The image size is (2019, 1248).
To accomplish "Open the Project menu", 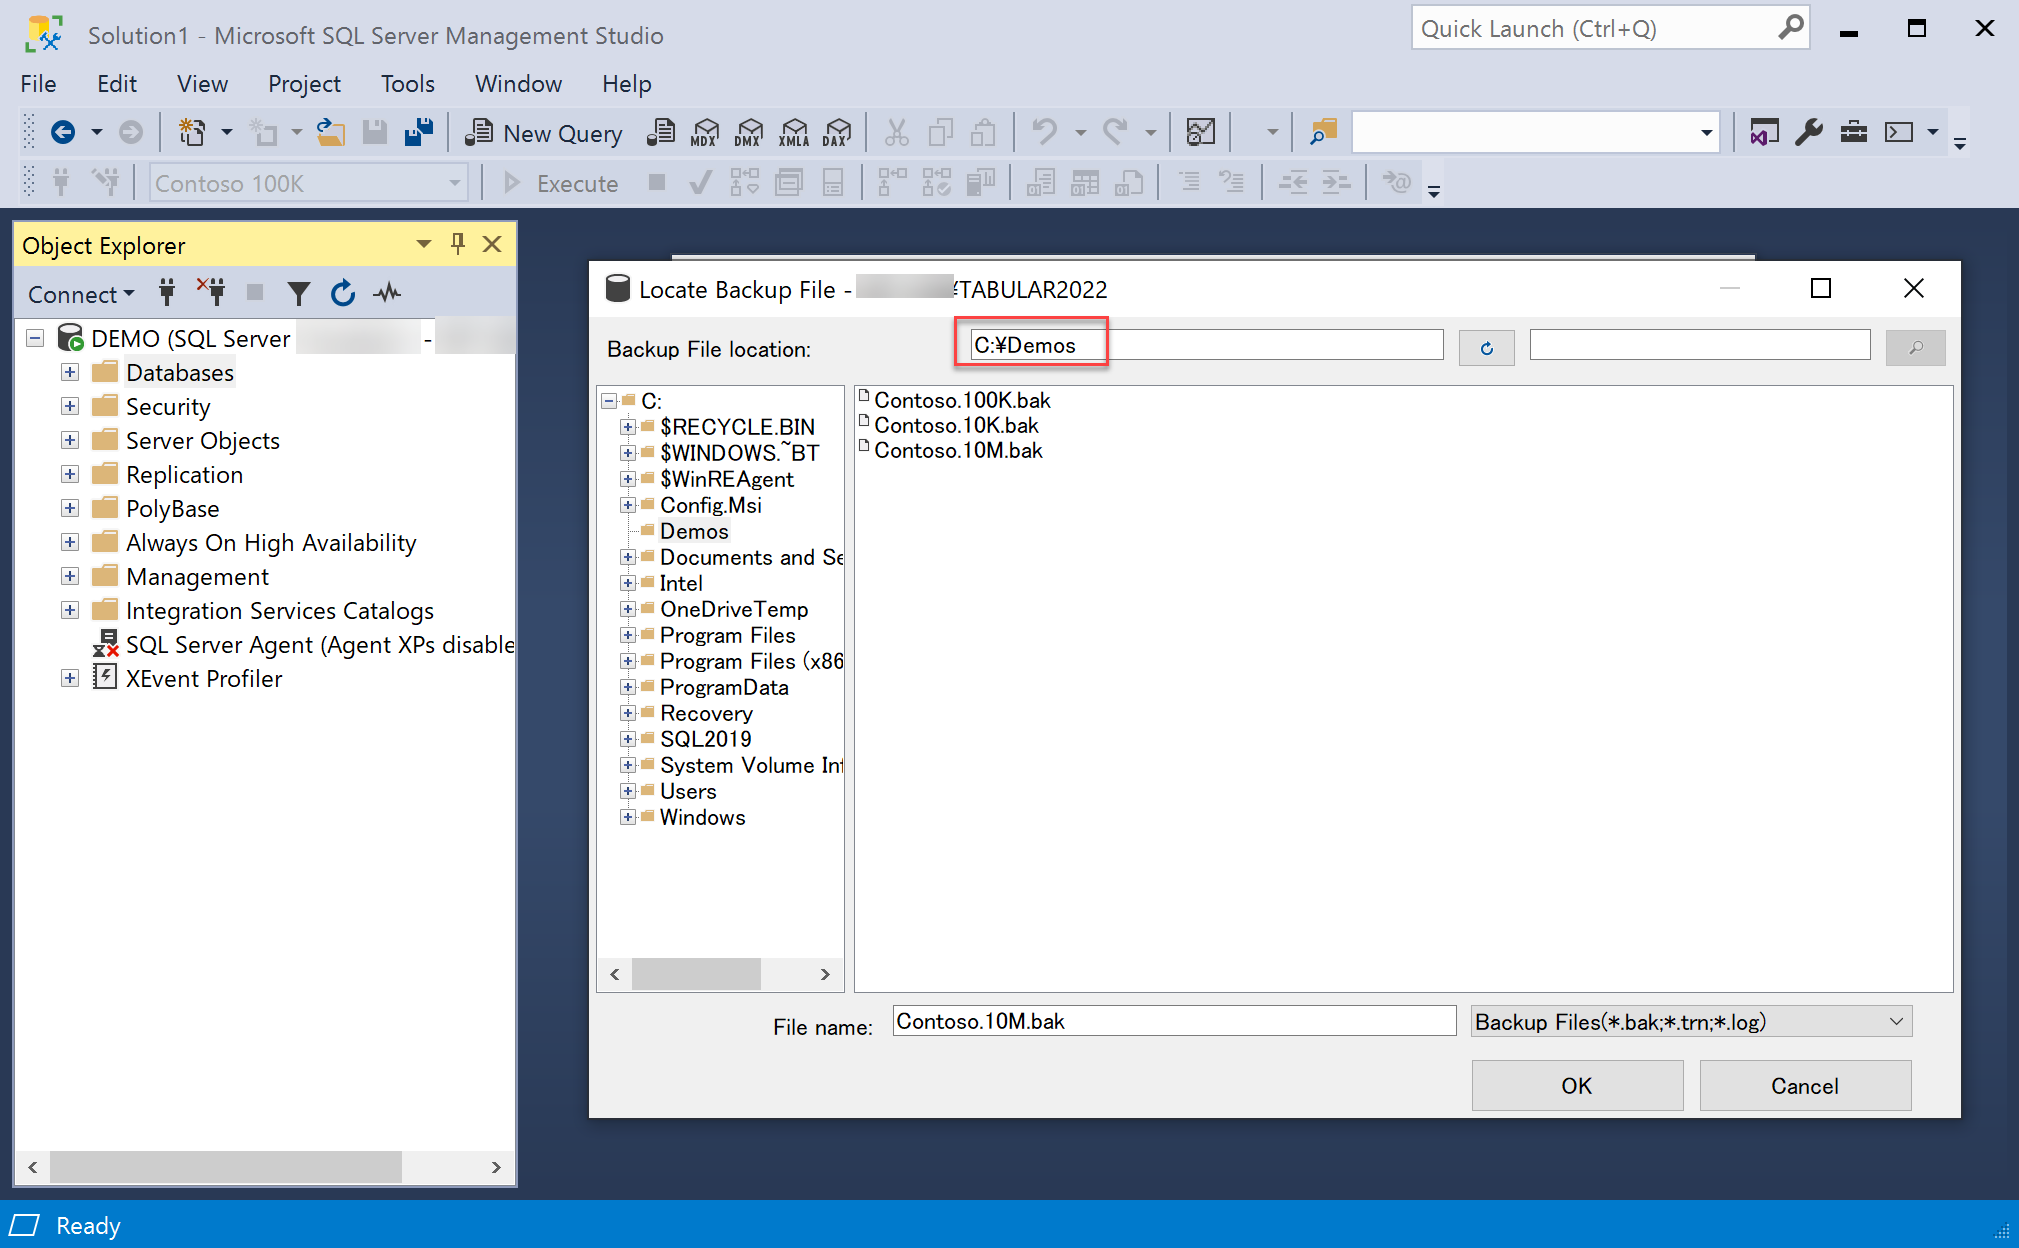I will point(304,84).
